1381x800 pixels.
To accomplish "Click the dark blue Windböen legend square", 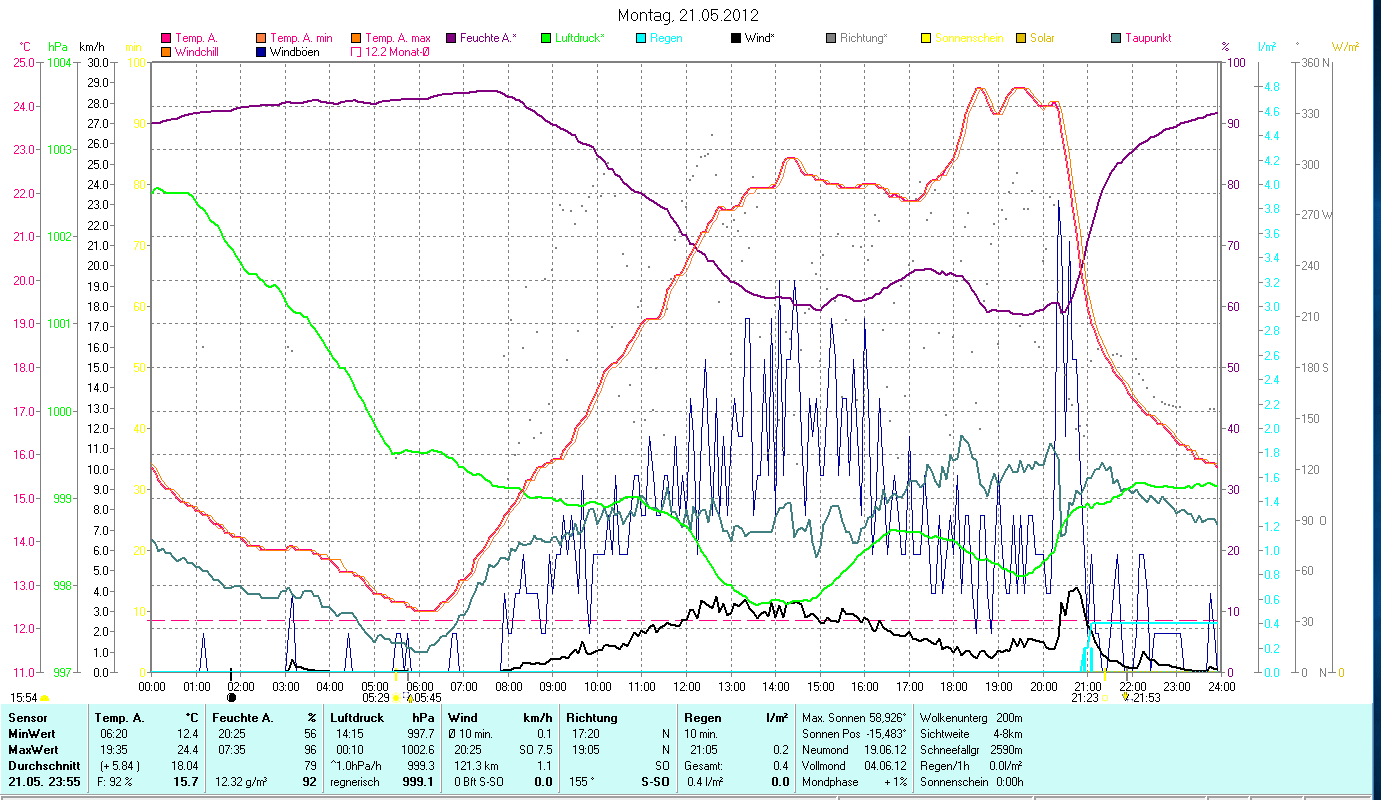I will coord(262,52).
